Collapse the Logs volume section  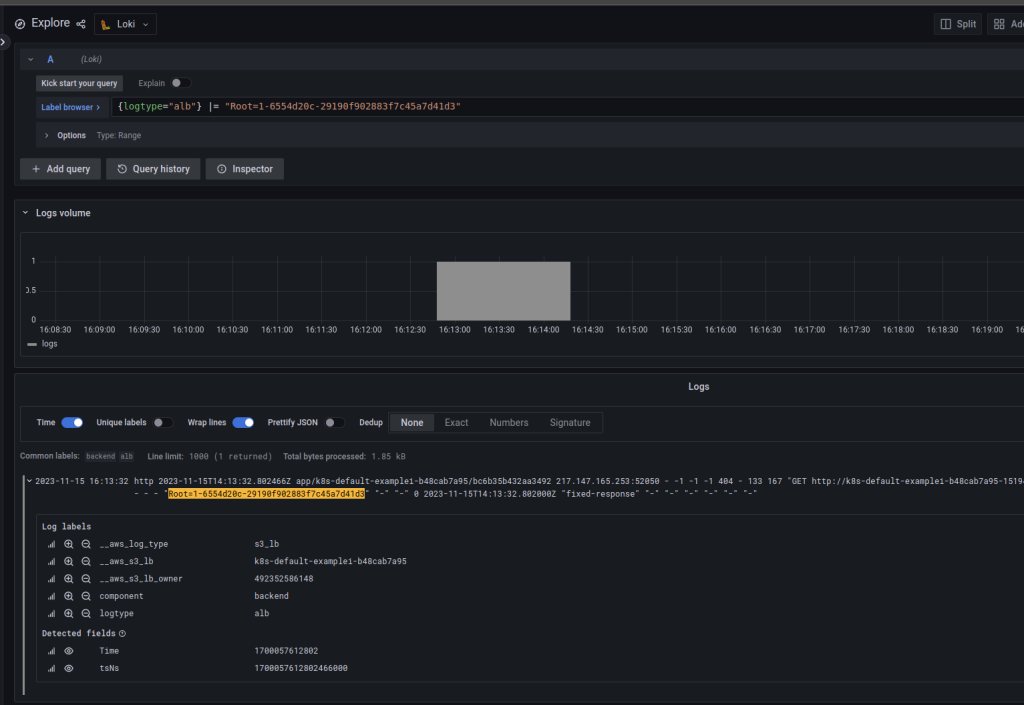(x=25, y=212)
